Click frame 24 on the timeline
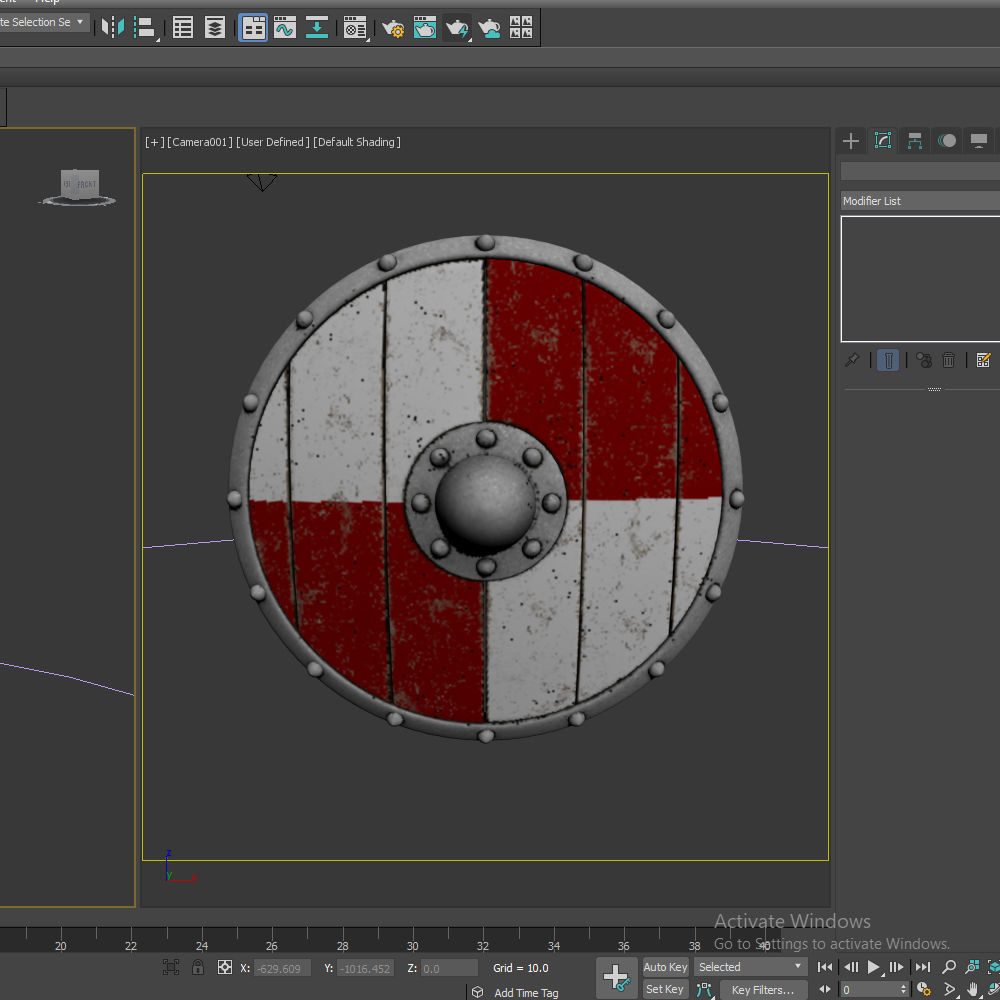 (x=202, y=946)
